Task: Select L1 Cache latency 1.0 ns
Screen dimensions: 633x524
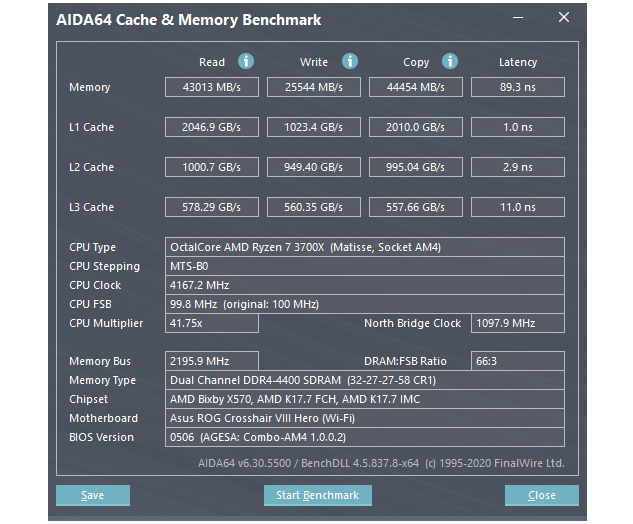Action: (x=518, y=127)
